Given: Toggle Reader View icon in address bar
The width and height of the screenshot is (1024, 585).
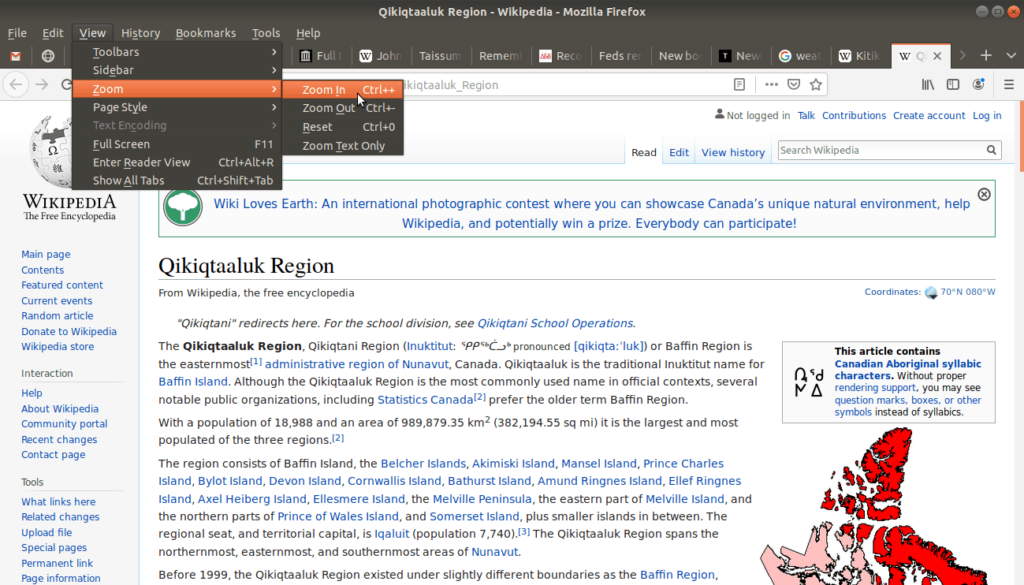Looking at the screenshot, I should (x=739, y=85).
